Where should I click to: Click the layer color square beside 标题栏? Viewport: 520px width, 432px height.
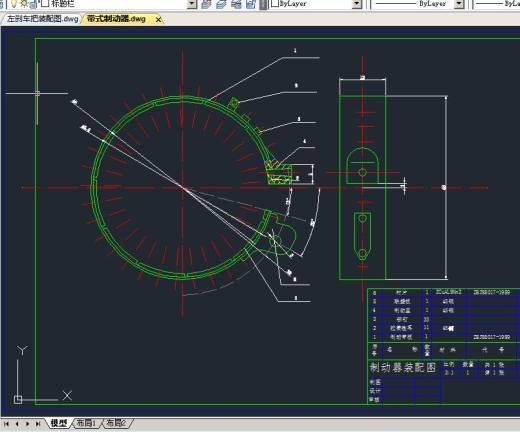click(x=45, y=3)
